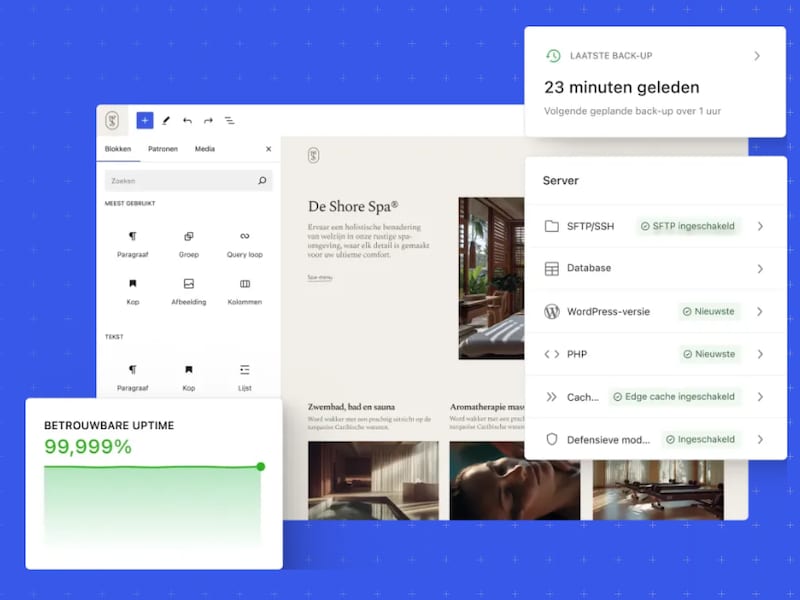
Task: Select the pencil edit tool
Action: (166, 121)
